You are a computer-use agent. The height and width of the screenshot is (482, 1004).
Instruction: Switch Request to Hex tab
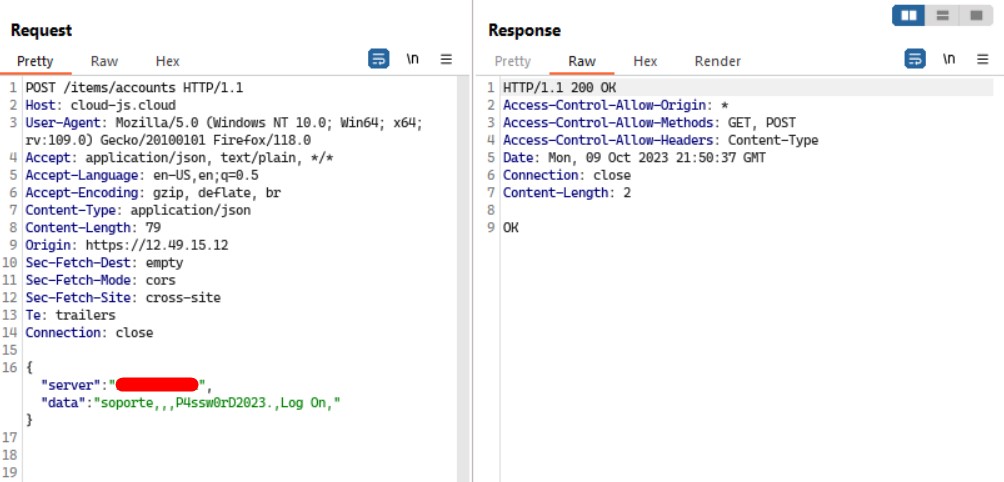pyautogui.click(x=168, y=61)
